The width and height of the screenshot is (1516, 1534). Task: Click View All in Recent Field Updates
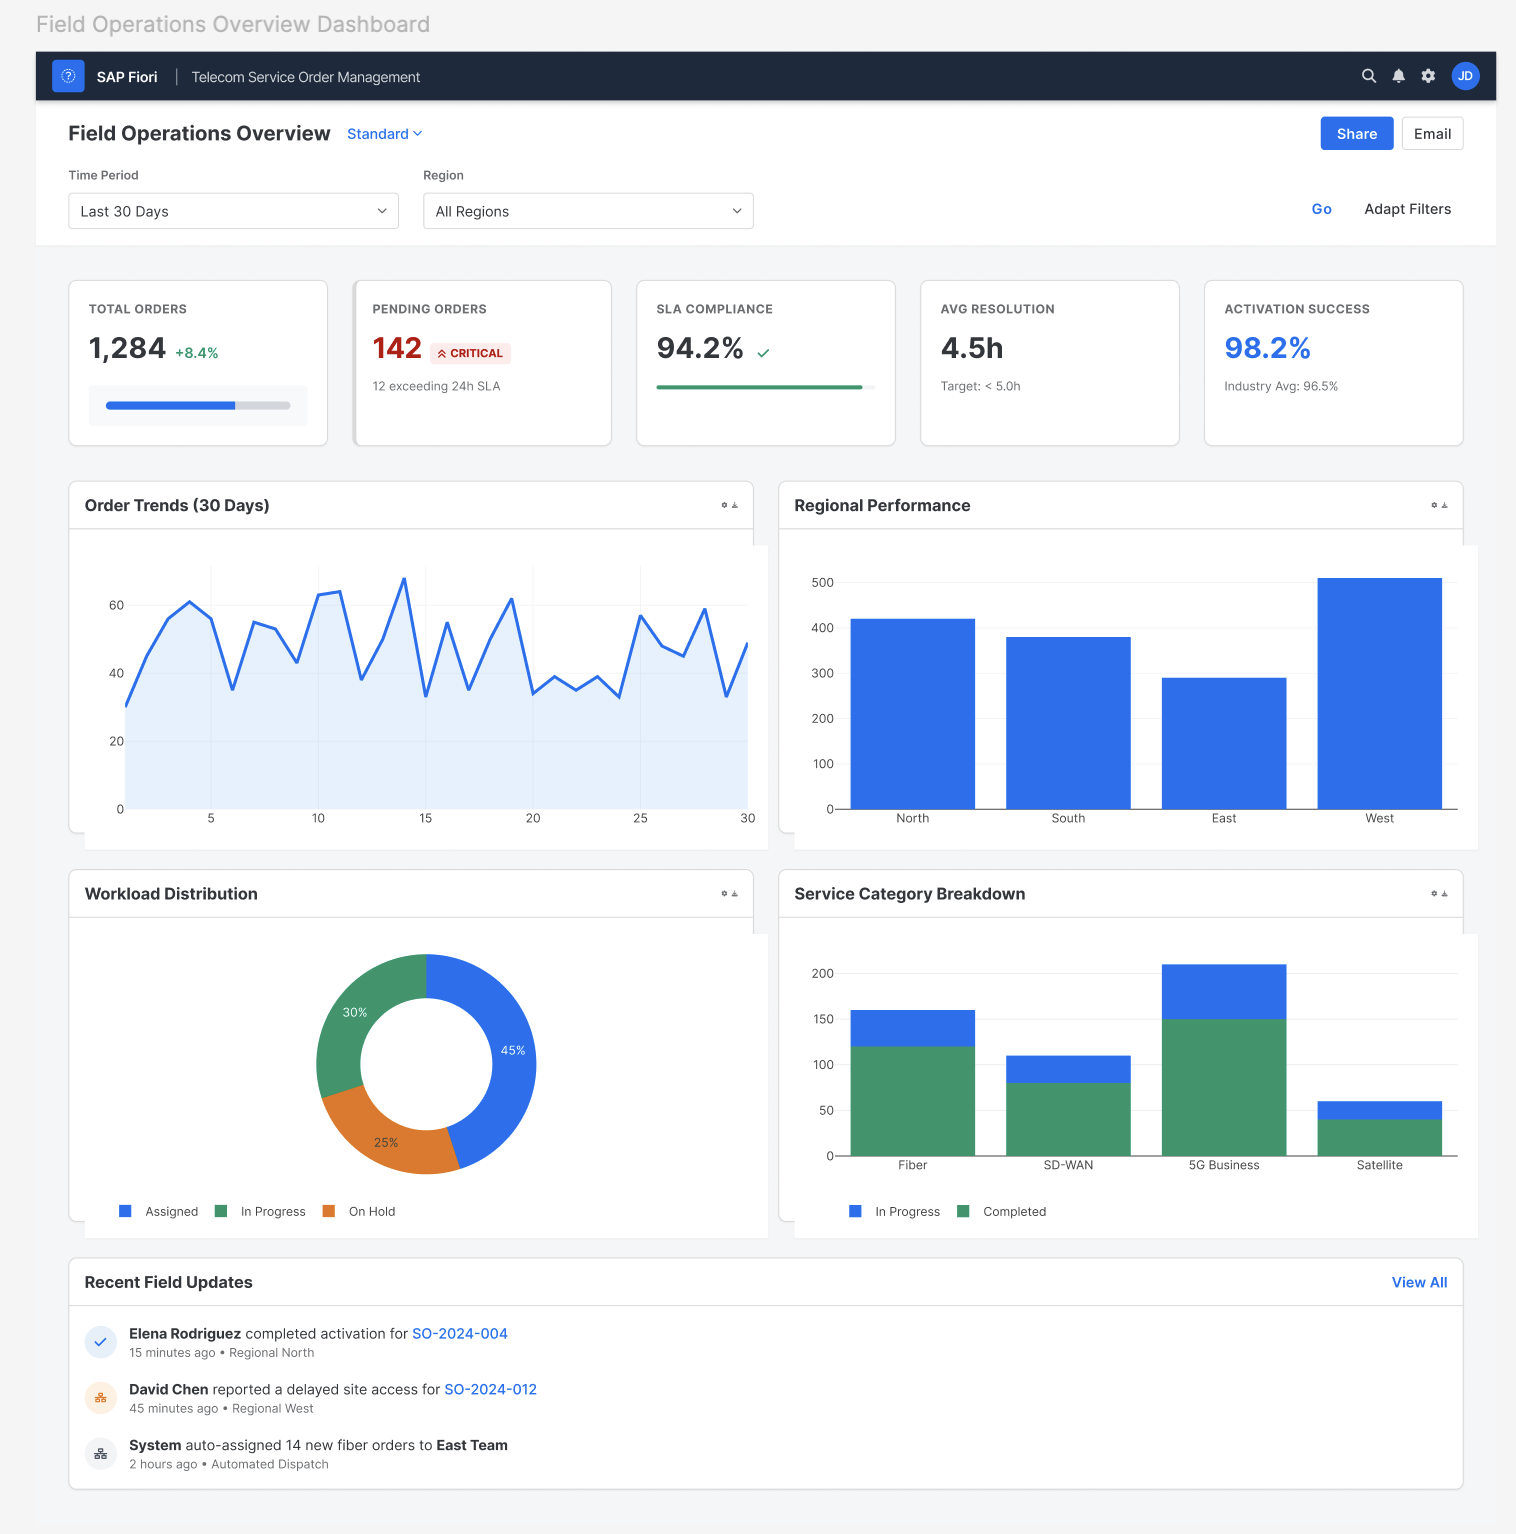pyautogui.click(x=1419, y=1282)
